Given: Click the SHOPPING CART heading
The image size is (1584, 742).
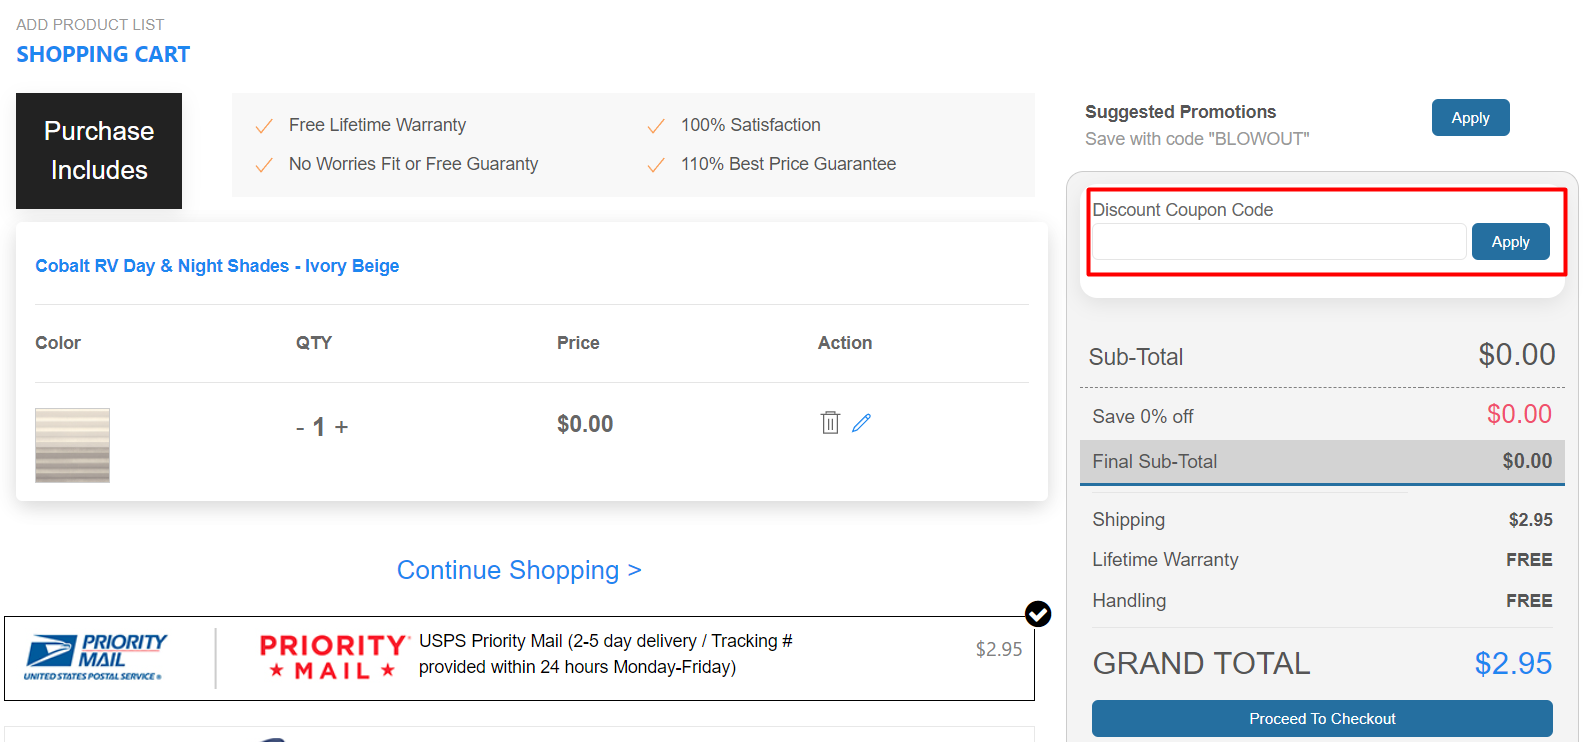Looking at the screenshot, I should click(103, 55).
